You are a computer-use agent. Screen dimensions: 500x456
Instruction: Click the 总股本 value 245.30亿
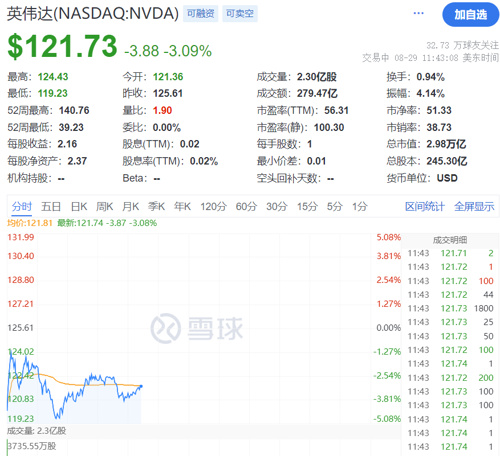tap(447, 161)
